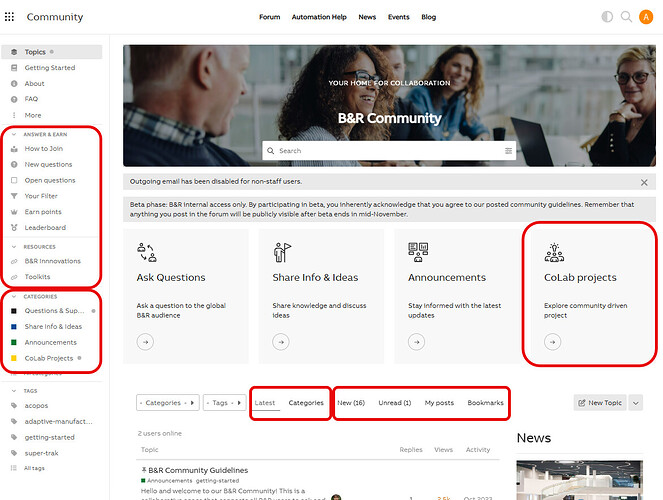
Task: Open Earn points sidebar link
Action: [43, 212]
